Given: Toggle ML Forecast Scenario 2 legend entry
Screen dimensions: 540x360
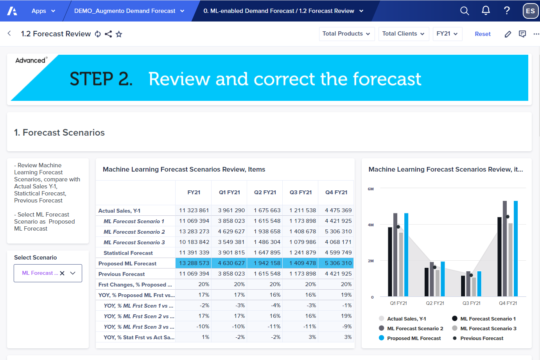Looking at the screenshot, I should tap(411, 328).
